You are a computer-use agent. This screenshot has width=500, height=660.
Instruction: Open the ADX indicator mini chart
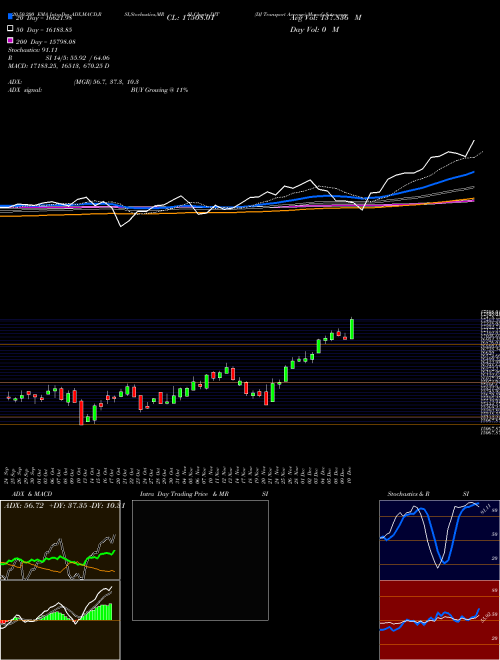pyautogui.click(x=60, y=540)
